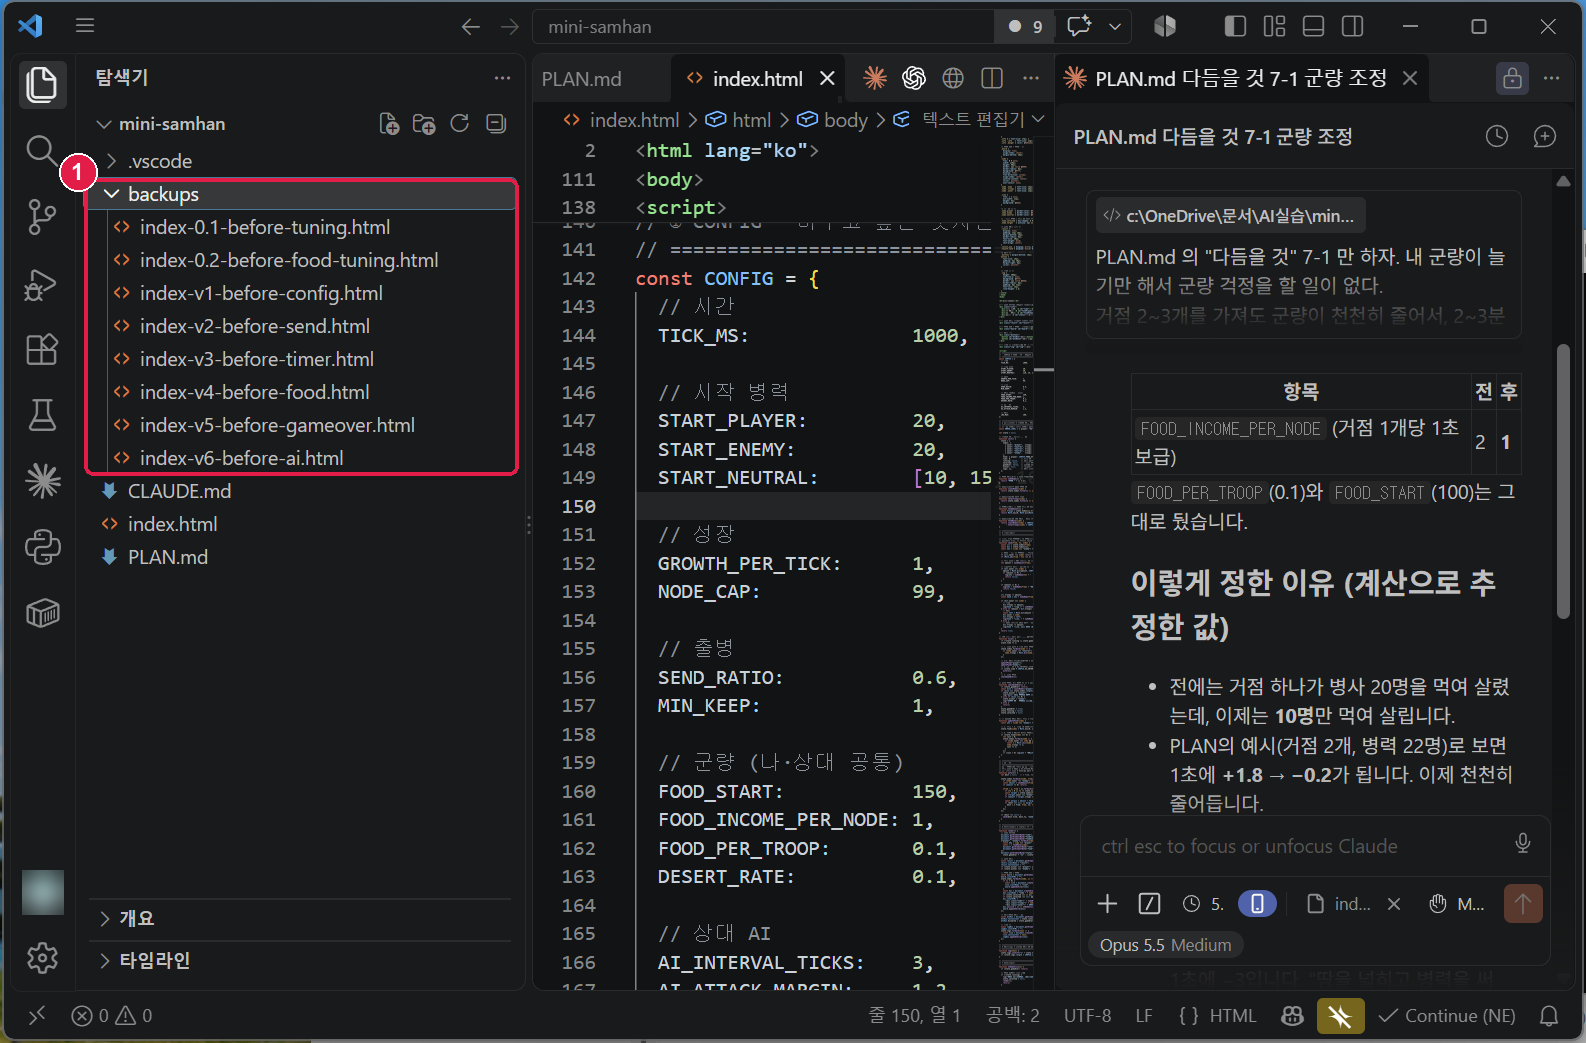Toggle the secondary side bar layout
1586x1043 pixels.
[x=1353, y=27]
